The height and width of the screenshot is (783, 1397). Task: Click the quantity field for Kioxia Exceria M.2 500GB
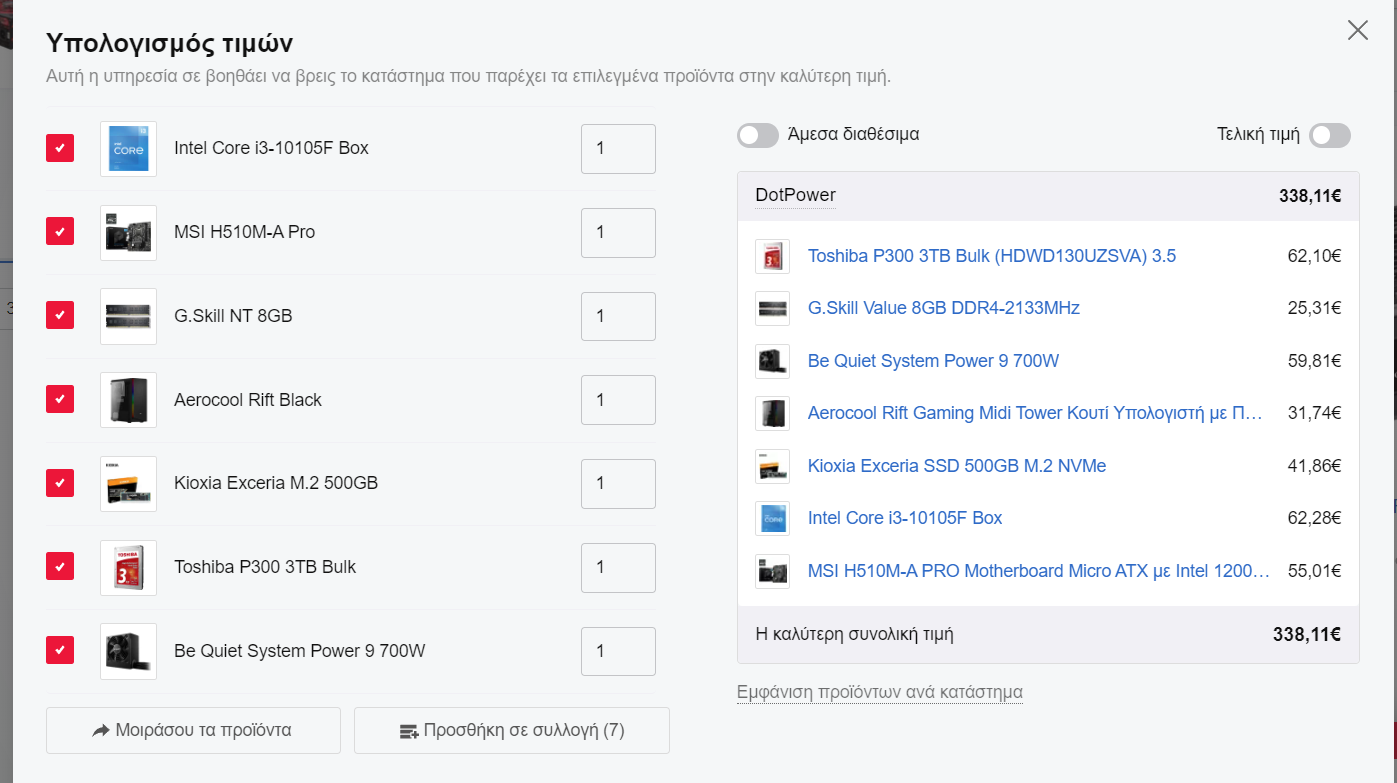point(618,483)
